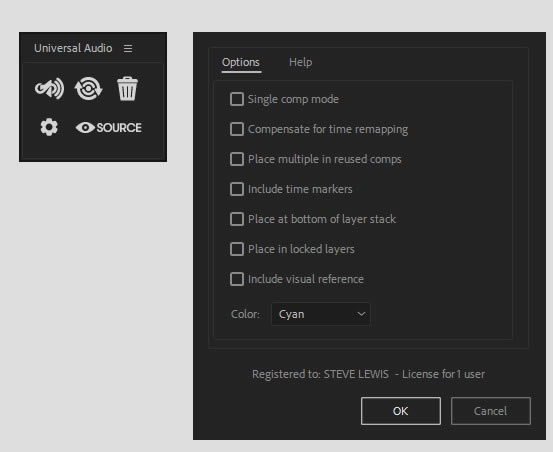Select the Options tab
The height and width of the screenshot is (452, 553).
pos(241,62)
